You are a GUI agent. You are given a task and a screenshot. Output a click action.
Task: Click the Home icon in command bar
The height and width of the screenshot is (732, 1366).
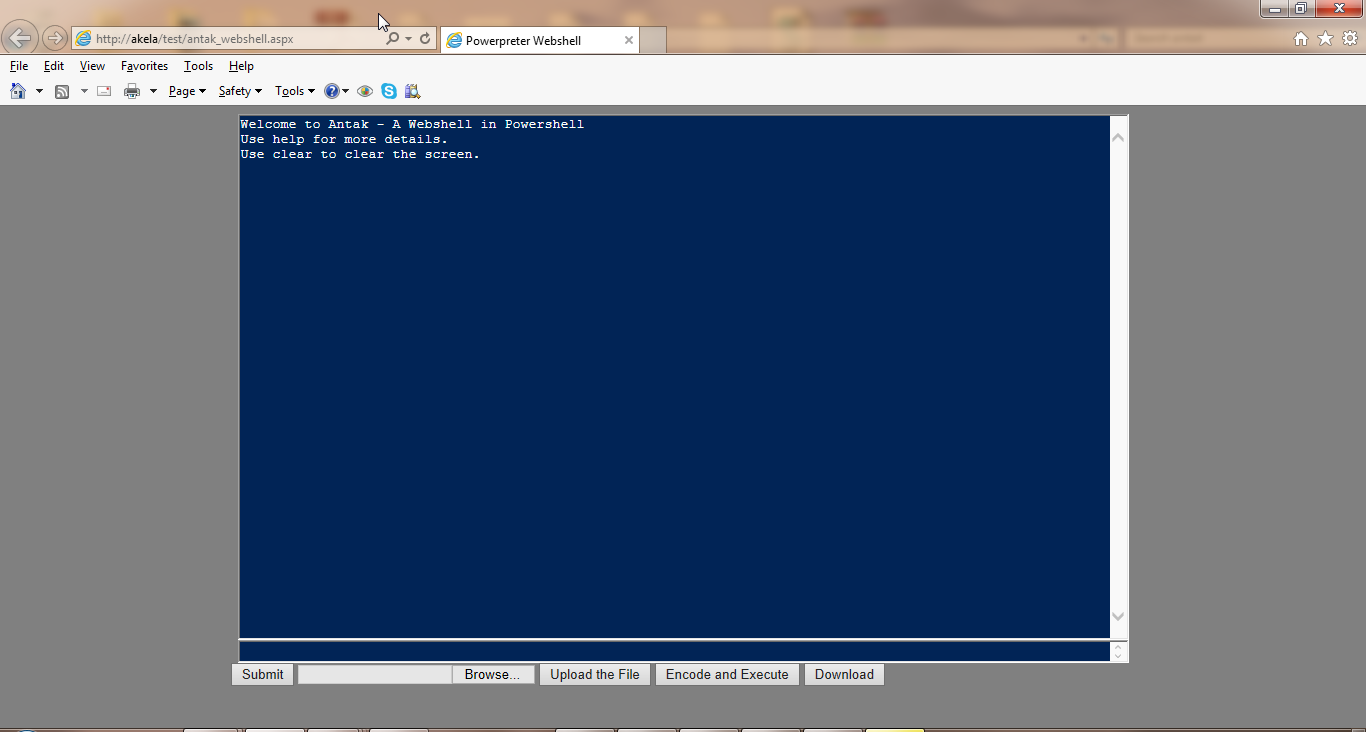(x=18, y=91)
